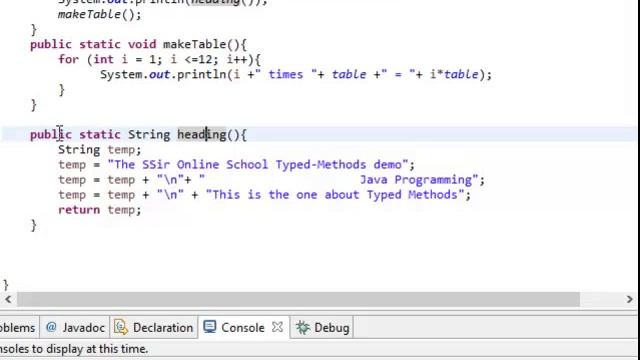Click the 'for' keyword in the loop
This screenshot has height=360, width=640.
(x=68, y=59)
